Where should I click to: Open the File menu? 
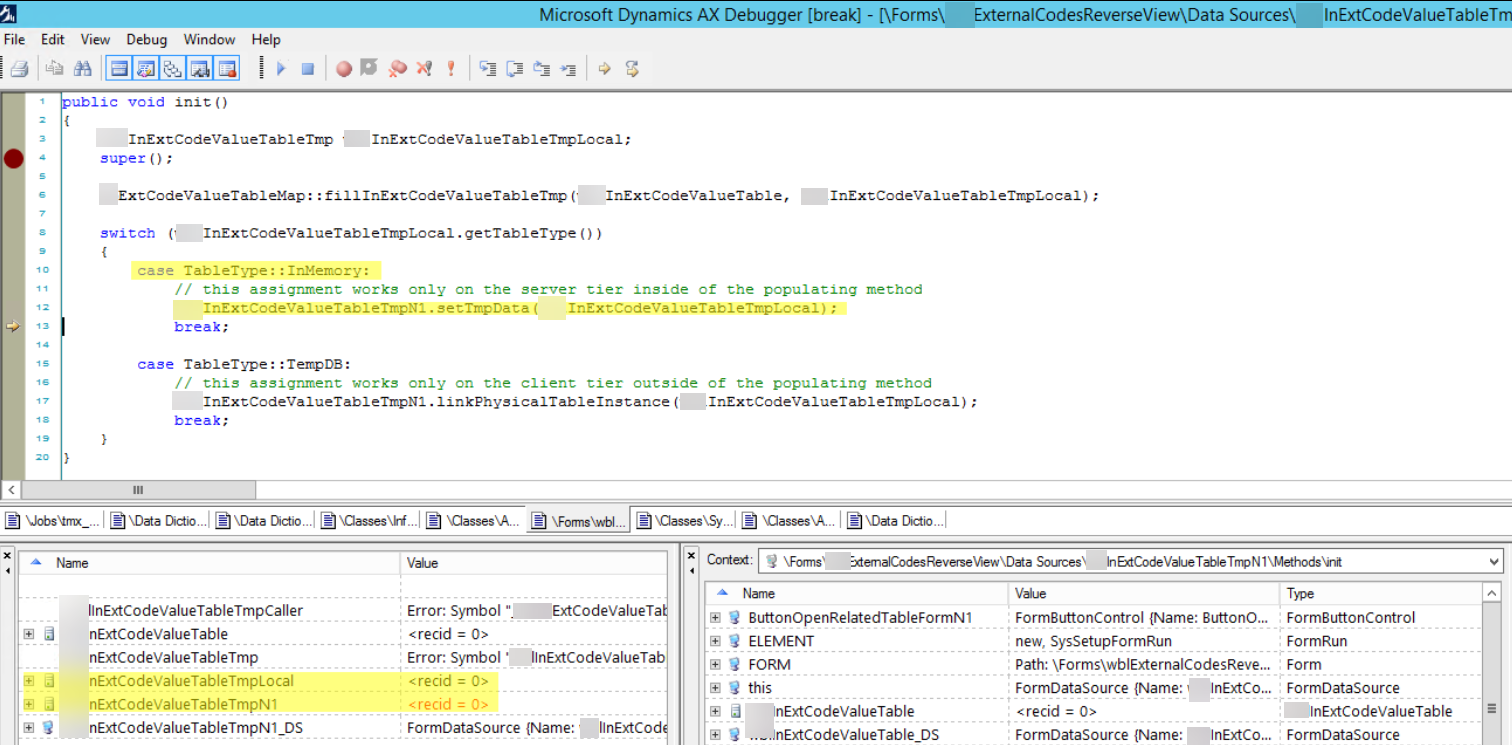click(x=15, y=40)
